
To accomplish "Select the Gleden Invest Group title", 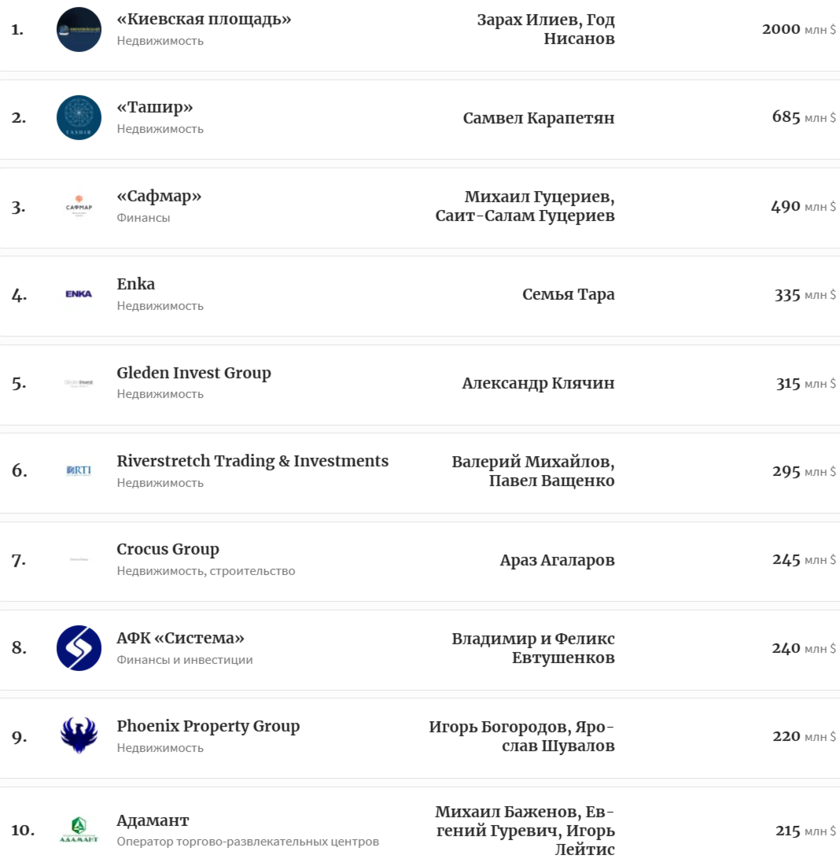I will (194, 373).
